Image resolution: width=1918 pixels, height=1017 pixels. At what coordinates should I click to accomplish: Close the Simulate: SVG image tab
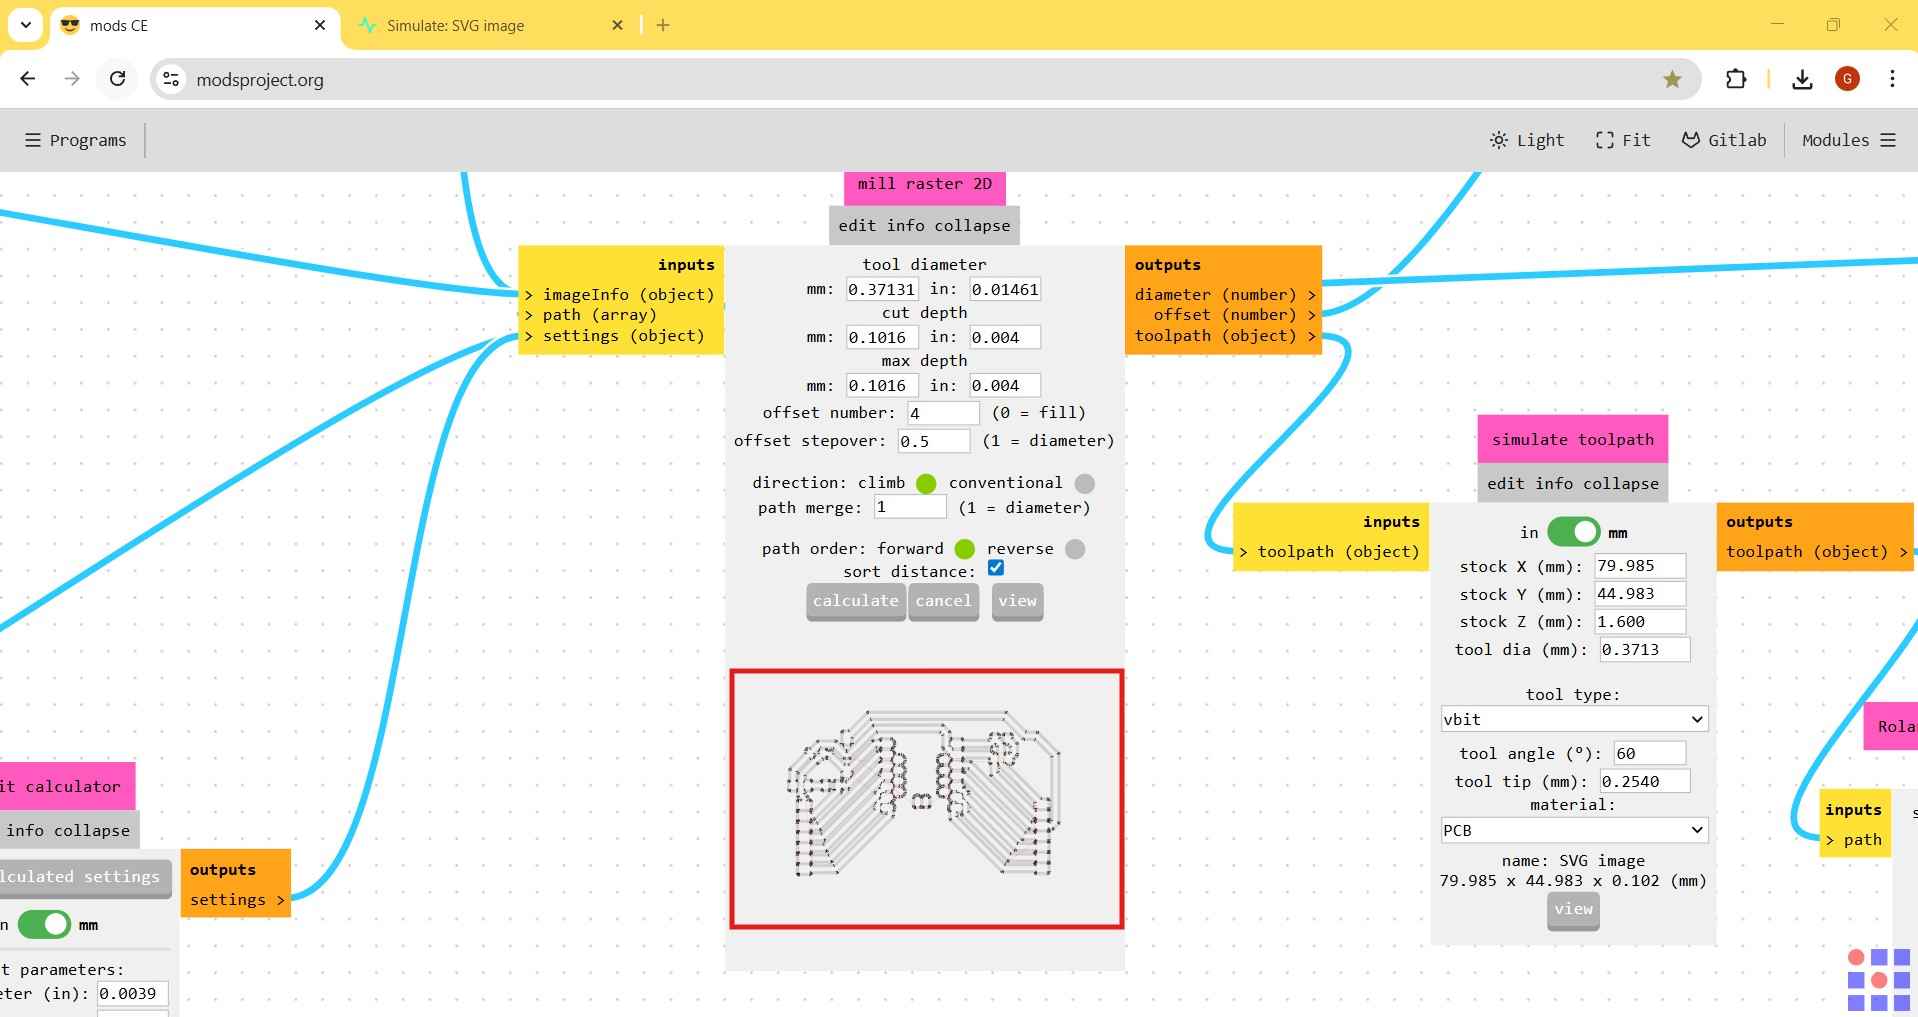point(617,25)
